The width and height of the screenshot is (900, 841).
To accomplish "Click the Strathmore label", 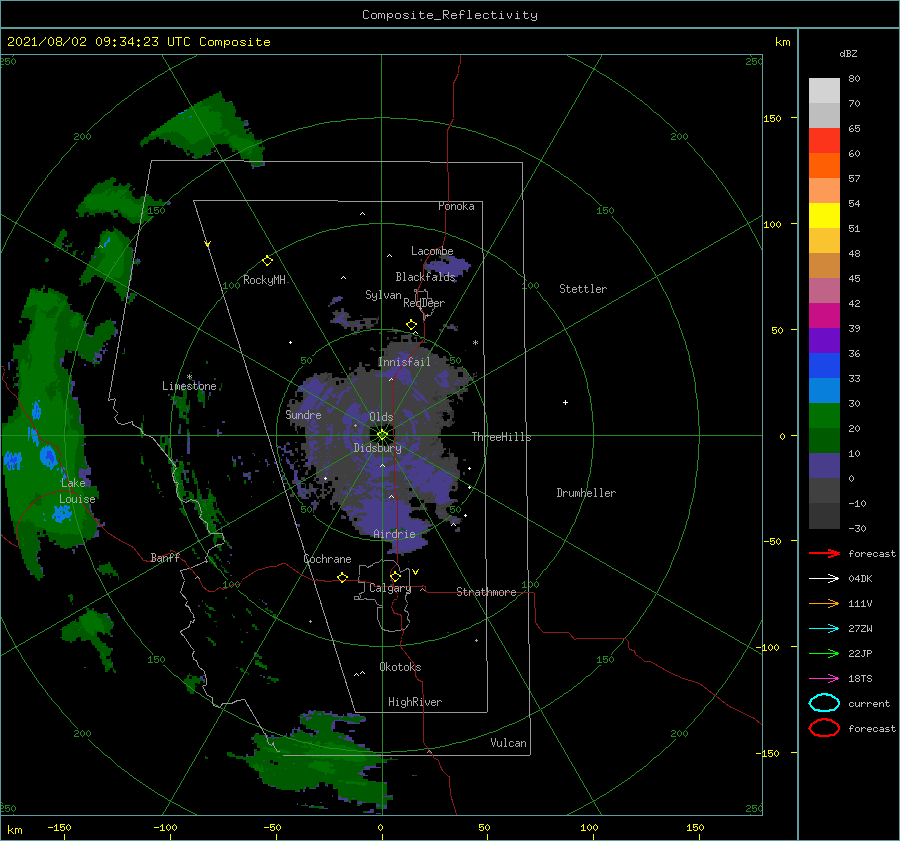I will coord(486,592).
